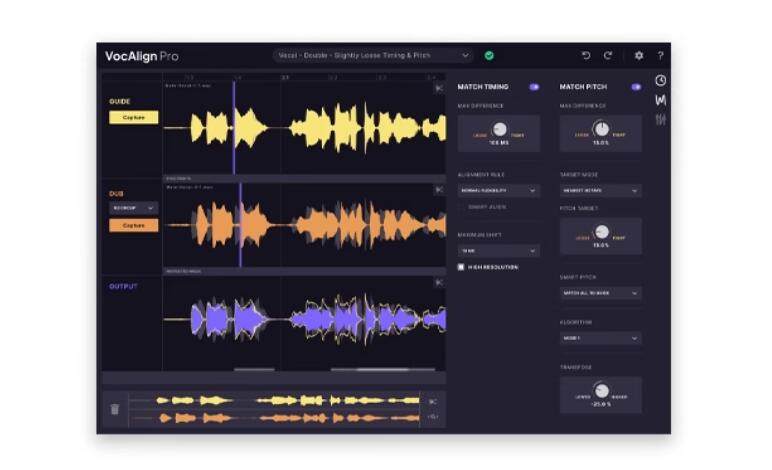This screenshot has height=470, width=772.
Task: Open the Dub group dropdown
Action: [x=133, y=208]
